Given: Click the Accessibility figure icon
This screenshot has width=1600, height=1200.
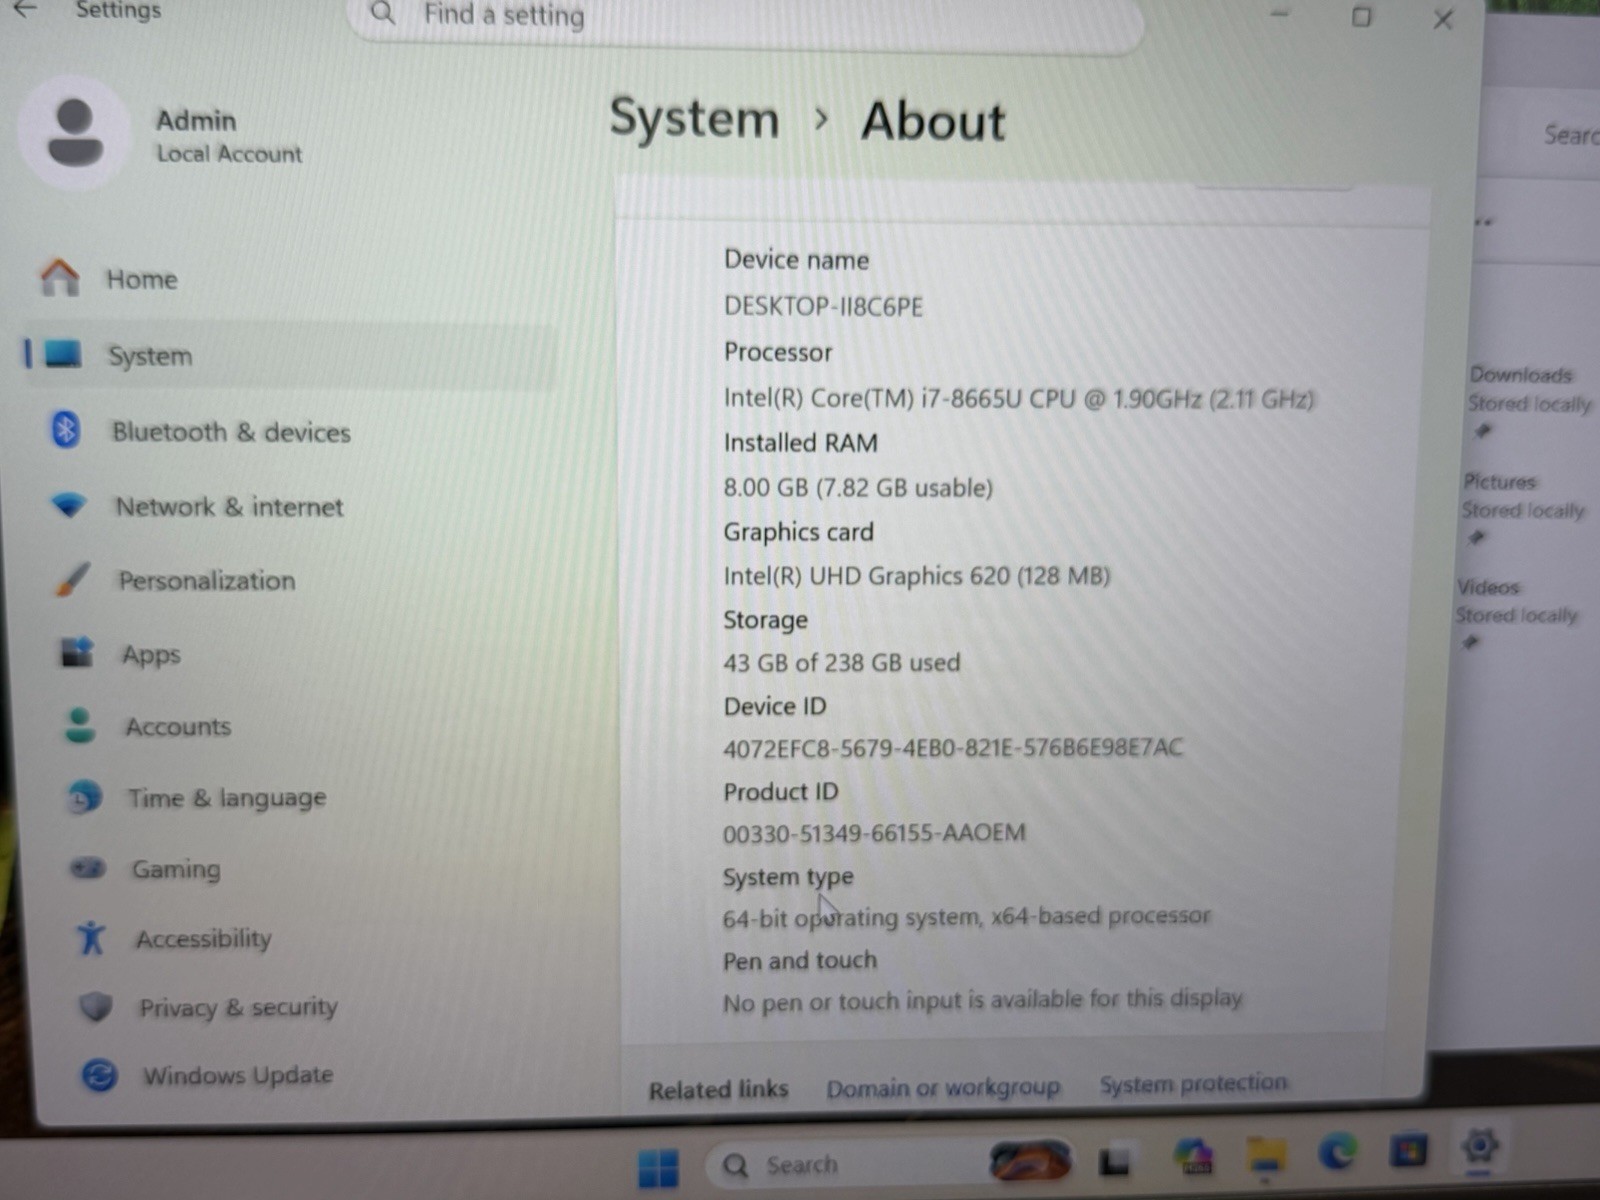Looking at the screenshot, I should tap(91, 937).
